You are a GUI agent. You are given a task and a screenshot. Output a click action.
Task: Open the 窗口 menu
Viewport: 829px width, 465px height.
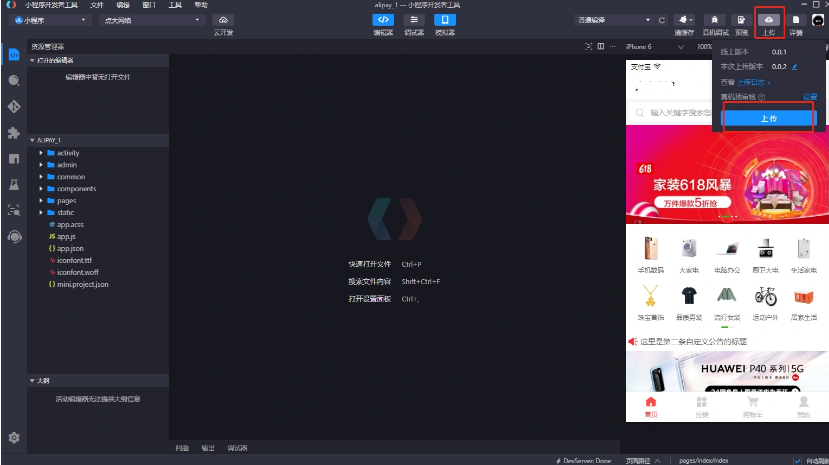(x=149, y=5)
